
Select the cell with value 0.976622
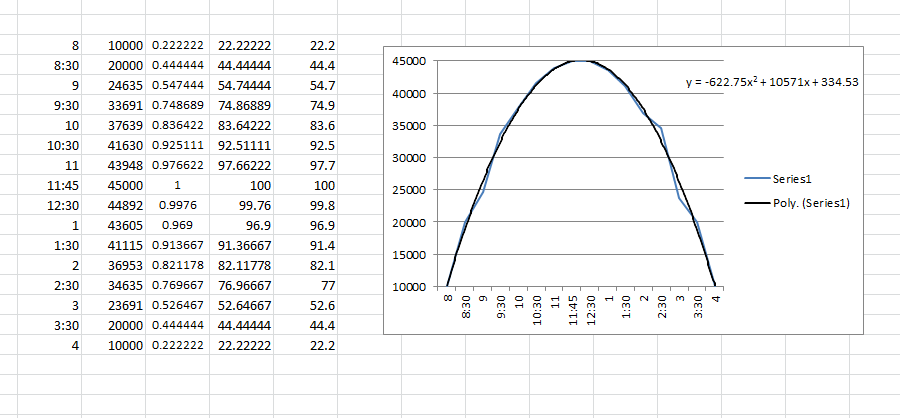(179, 166)
